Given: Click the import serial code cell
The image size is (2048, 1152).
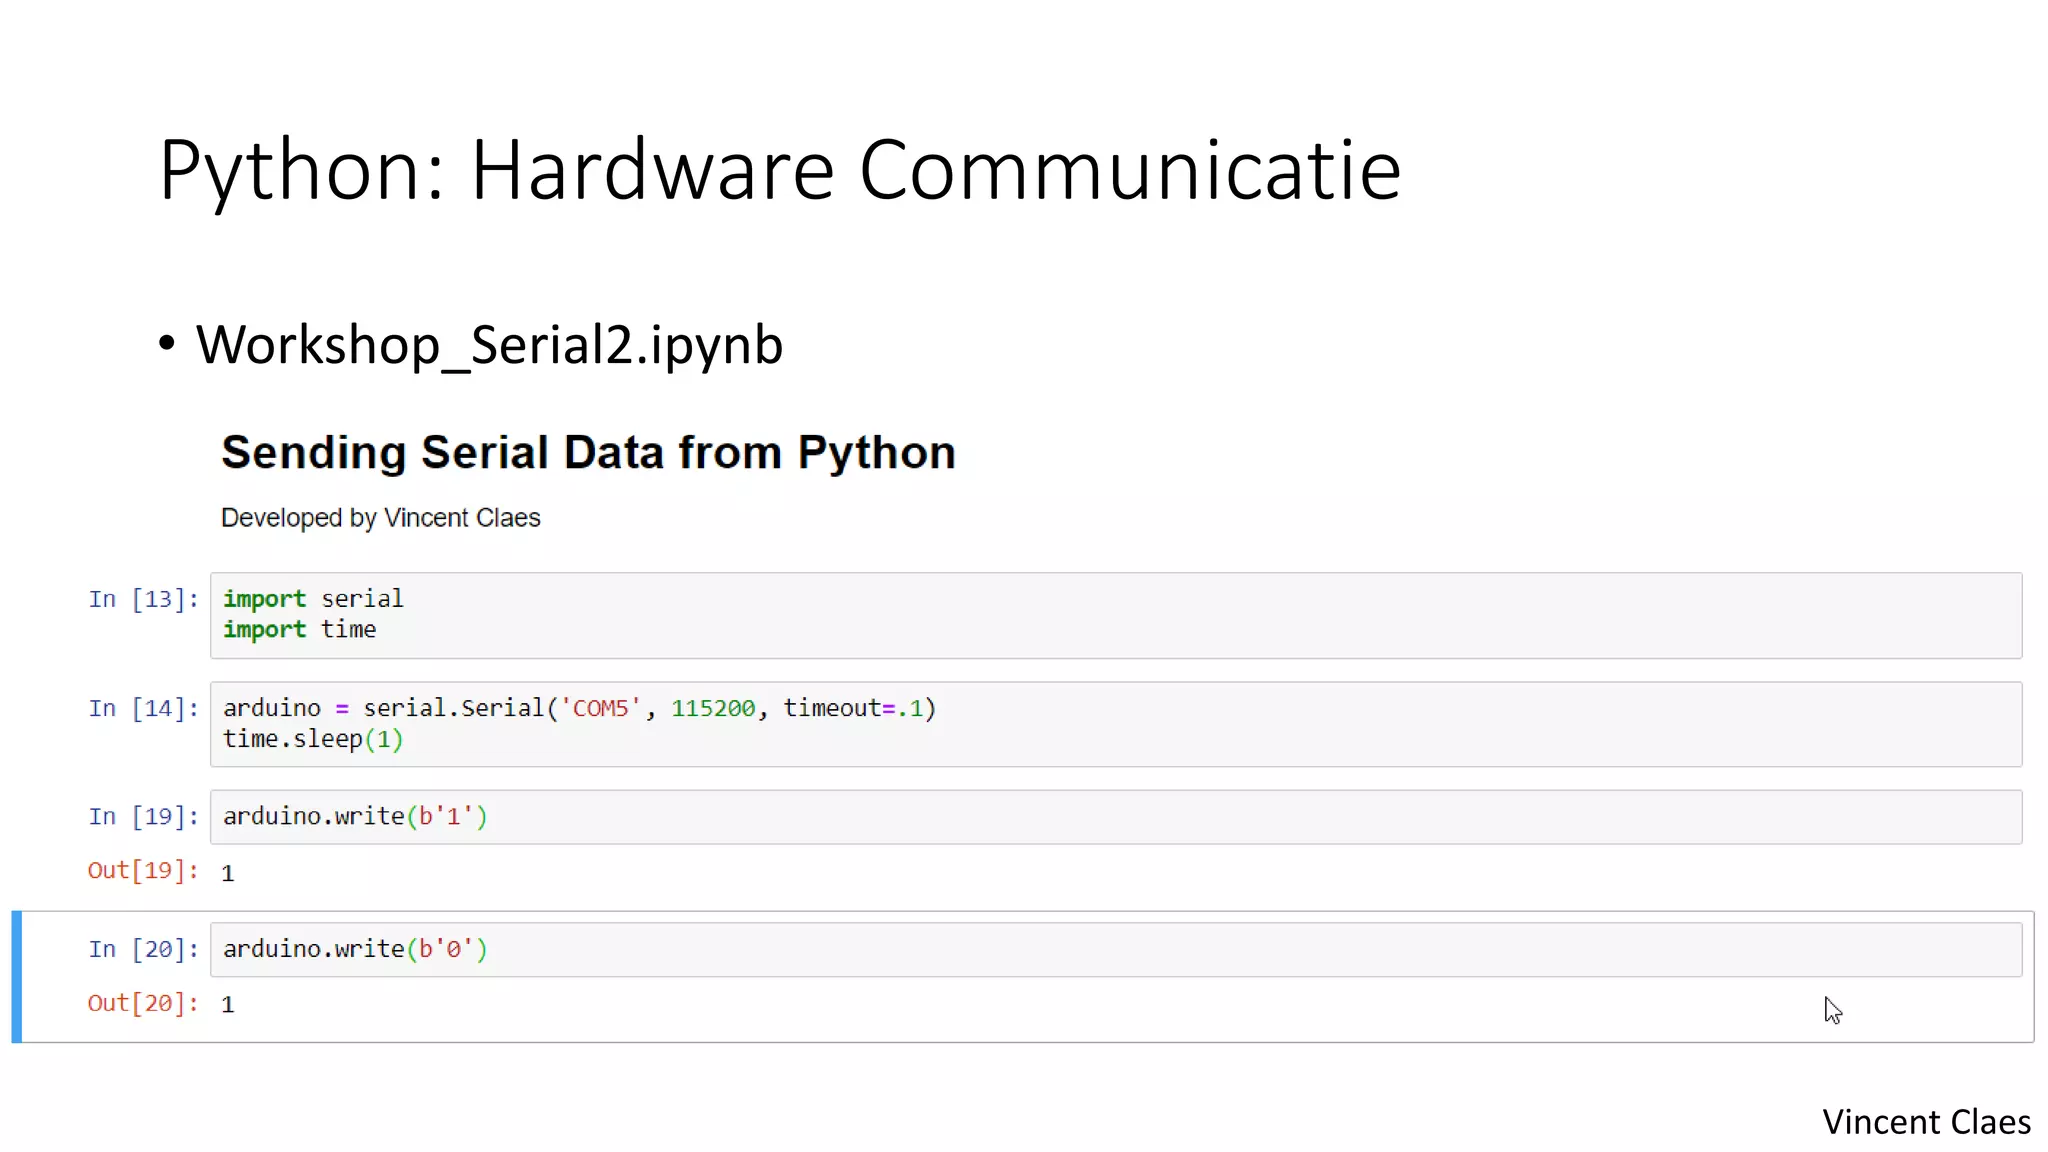Looking at the screenshot, I should [1116, 615].
